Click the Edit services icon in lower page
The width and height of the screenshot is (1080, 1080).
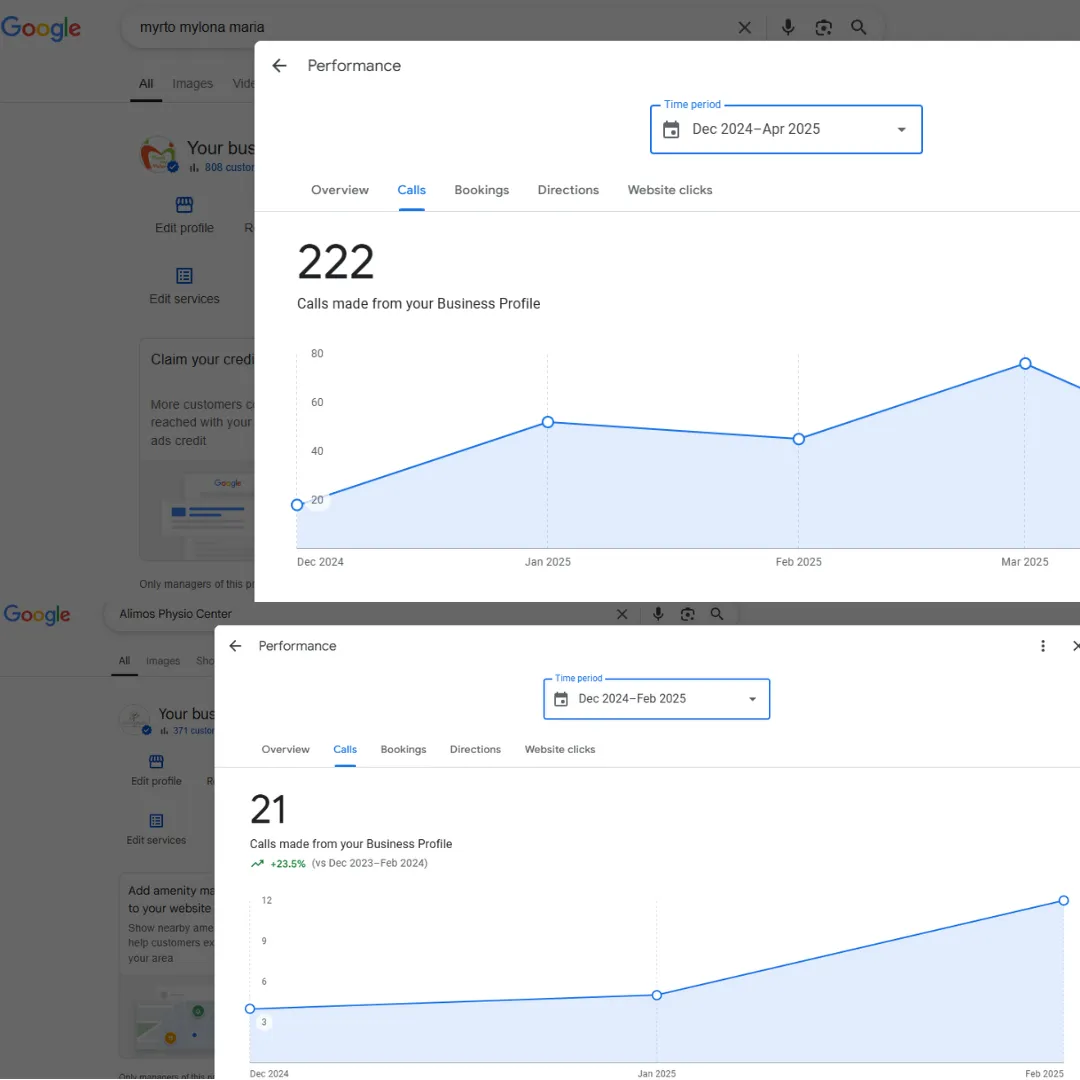pos(156,820)
